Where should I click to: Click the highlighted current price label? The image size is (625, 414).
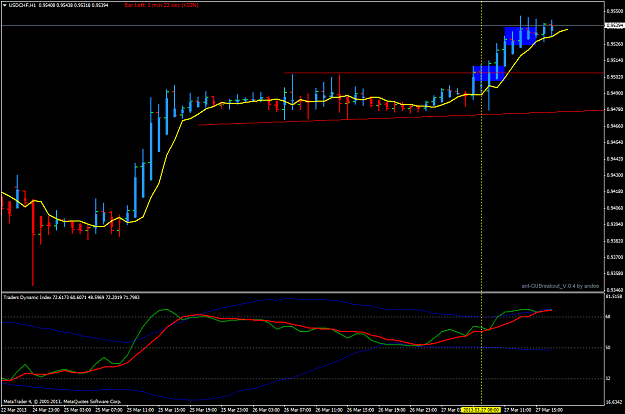tap(614, 26)
